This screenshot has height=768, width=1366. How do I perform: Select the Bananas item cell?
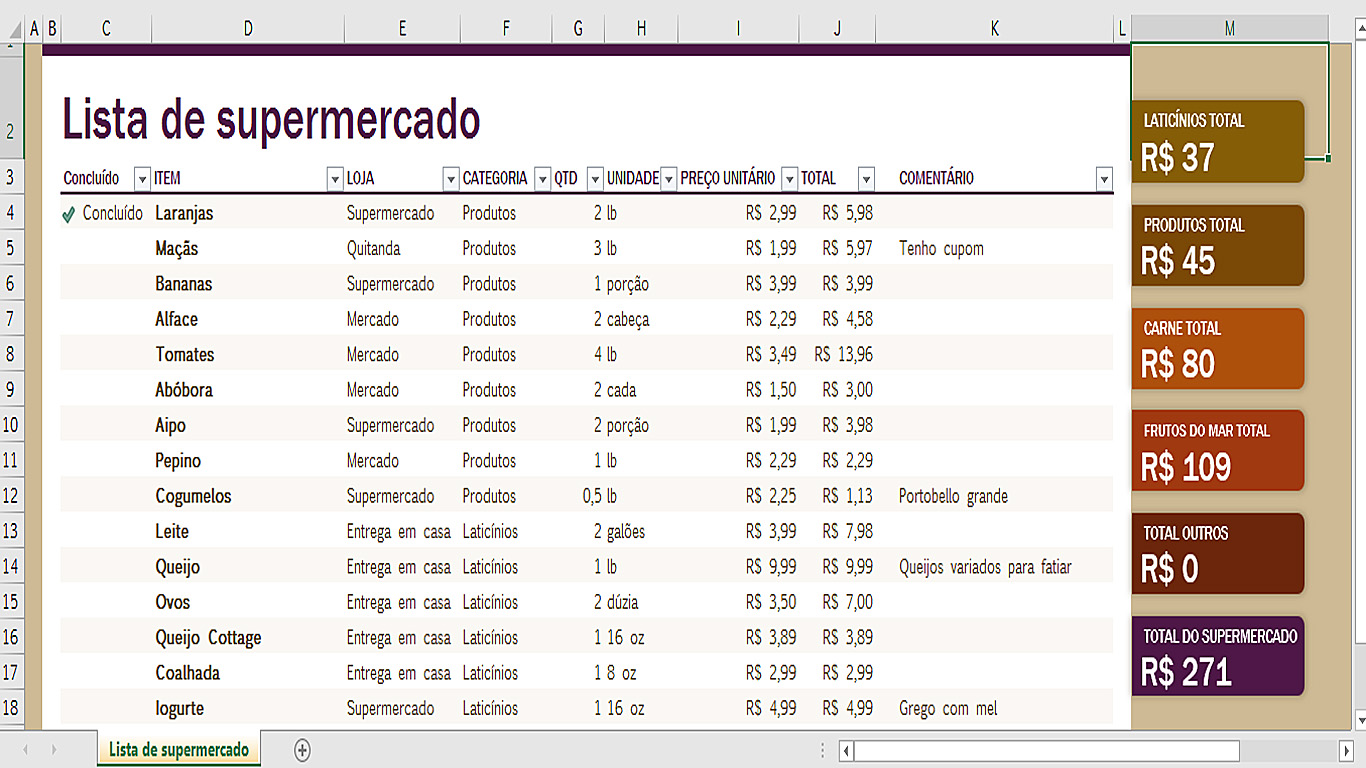(x=248, y=284)
